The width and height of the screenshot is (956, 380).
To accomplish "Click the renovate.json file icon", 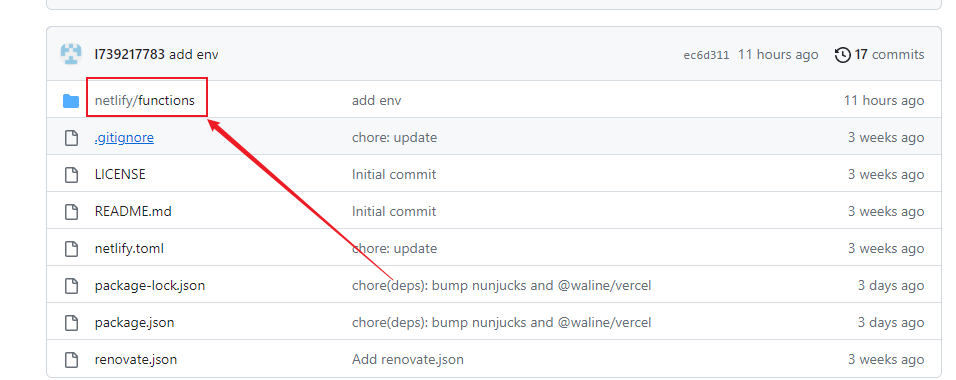I will coord(71,360).
